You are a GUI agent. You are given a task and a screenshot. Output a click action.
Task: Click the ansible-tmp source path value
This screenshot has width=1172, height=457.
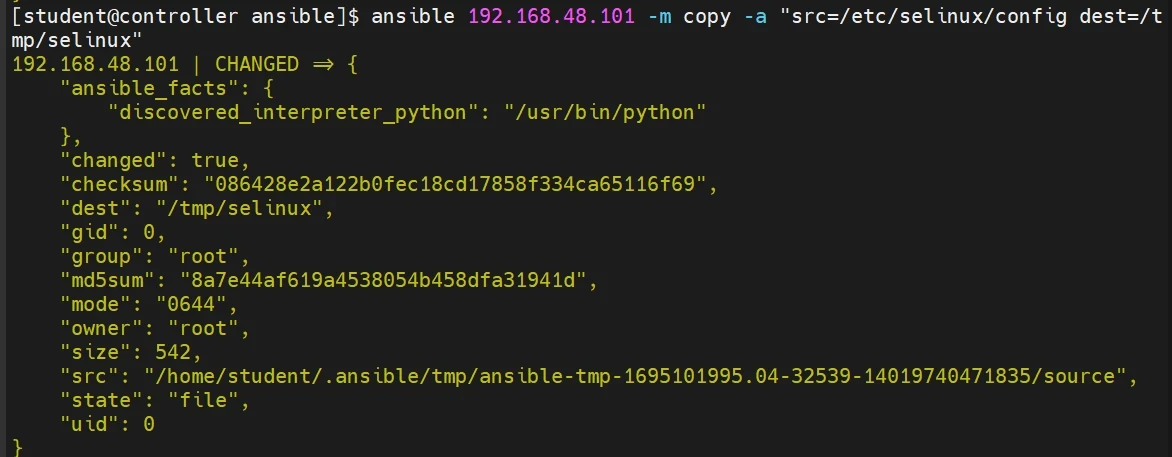(x=636, y=376)
